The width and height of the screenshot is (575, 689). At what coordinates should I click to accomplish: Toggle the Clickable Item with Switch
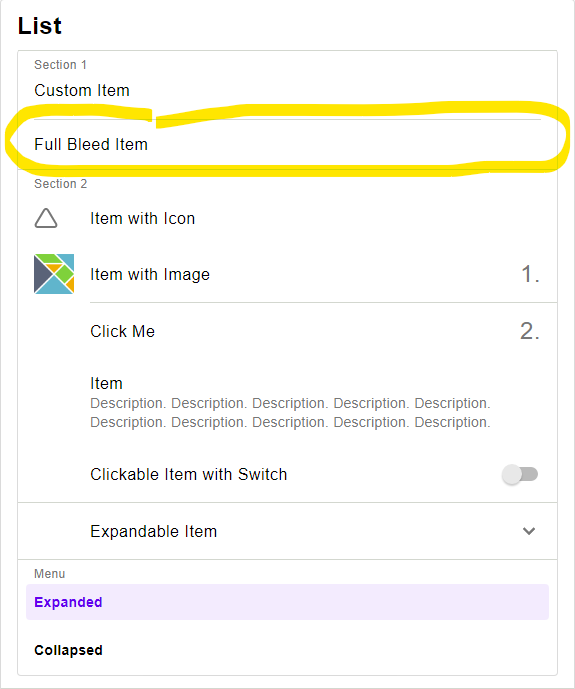click(520, 475)
